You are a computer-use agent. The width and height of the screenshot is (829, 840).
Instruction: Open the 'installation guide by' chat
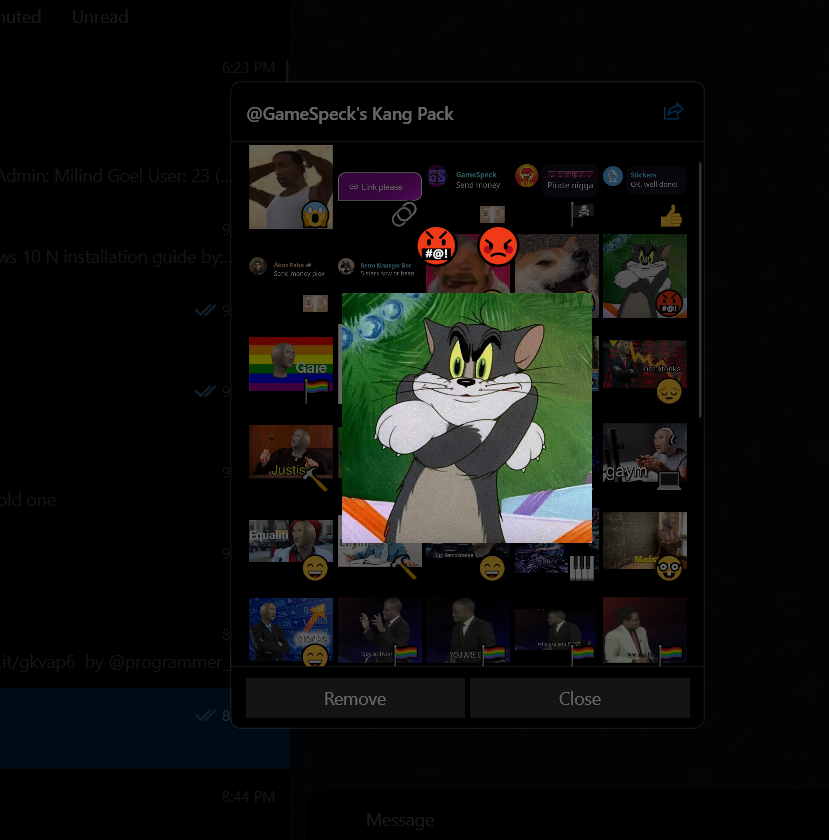pyautogui.click(x=116, y=257)
